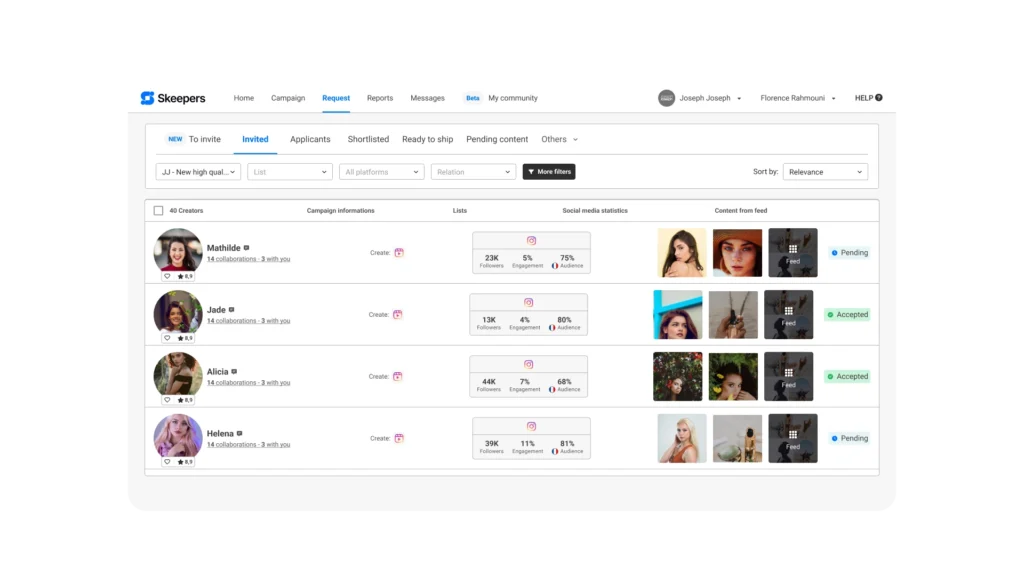Switch to the Pending content tab

(x=497, y=139)
